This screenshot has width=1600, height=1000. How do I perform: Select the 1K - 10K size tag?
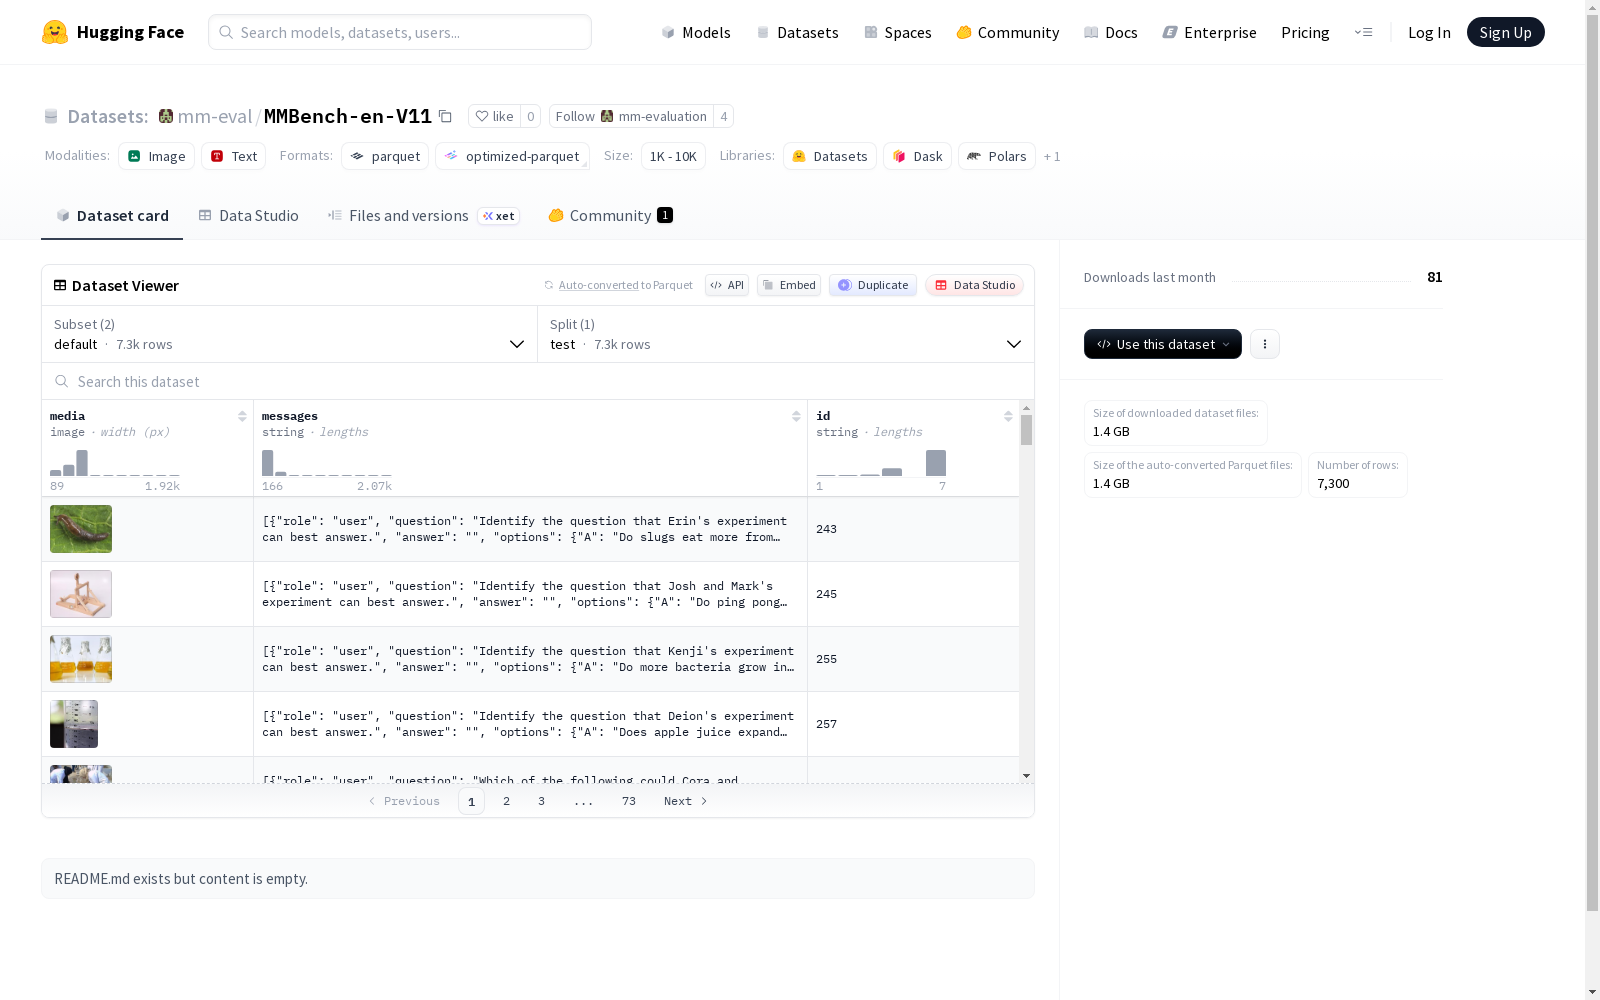tap(673, 156)
